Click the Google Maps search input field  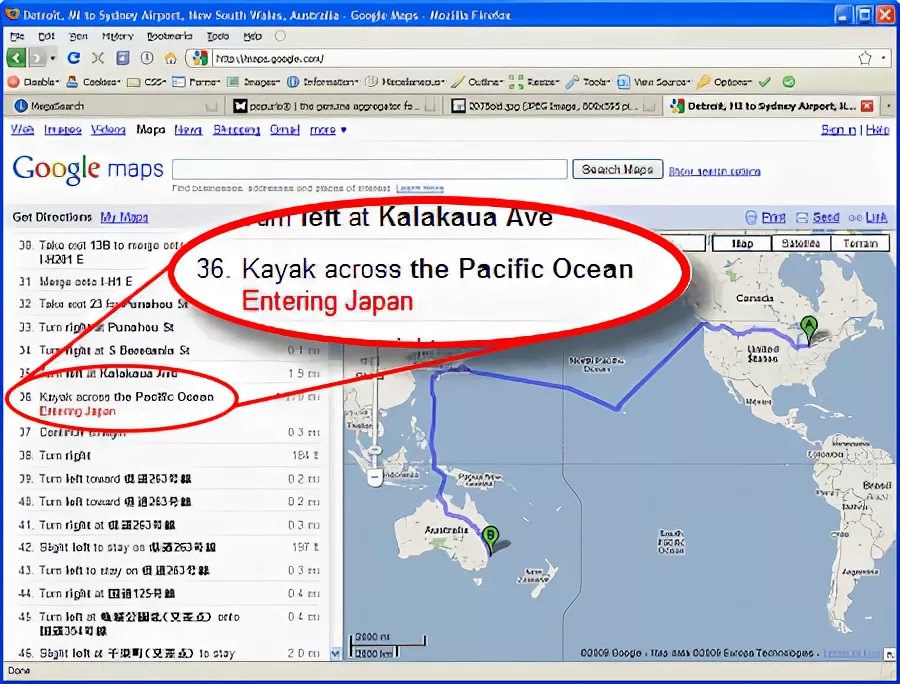click(370, 169)
